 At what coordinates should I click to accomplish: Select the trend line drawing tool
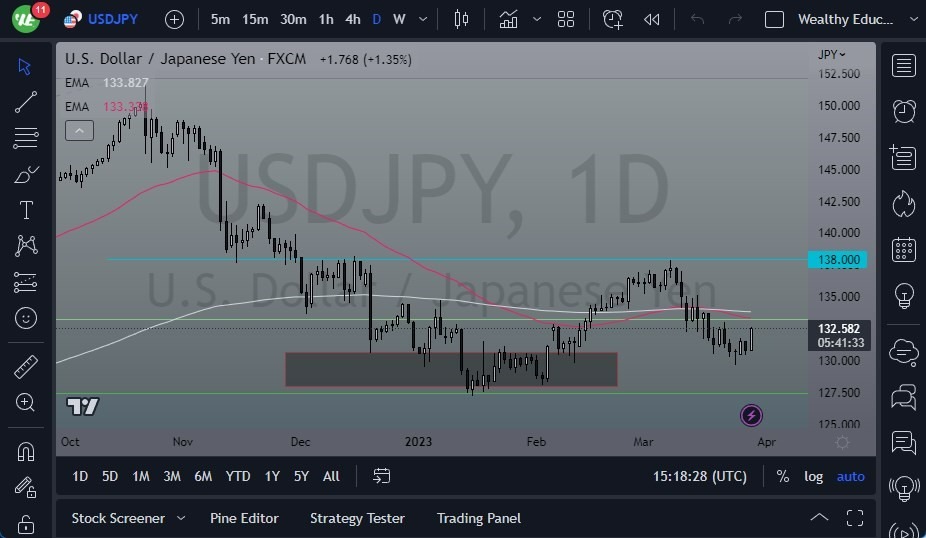coord(25,102)
